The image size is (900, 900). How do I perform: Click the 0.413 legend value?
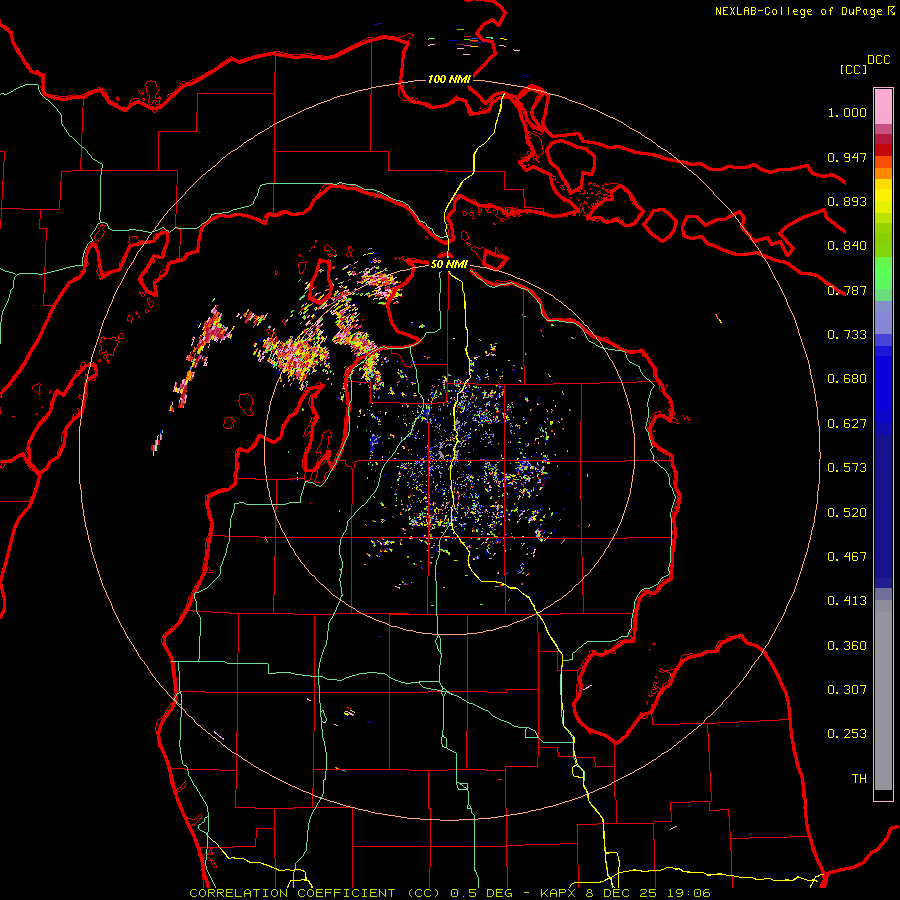pyautogui.click(x=847, y=601)
